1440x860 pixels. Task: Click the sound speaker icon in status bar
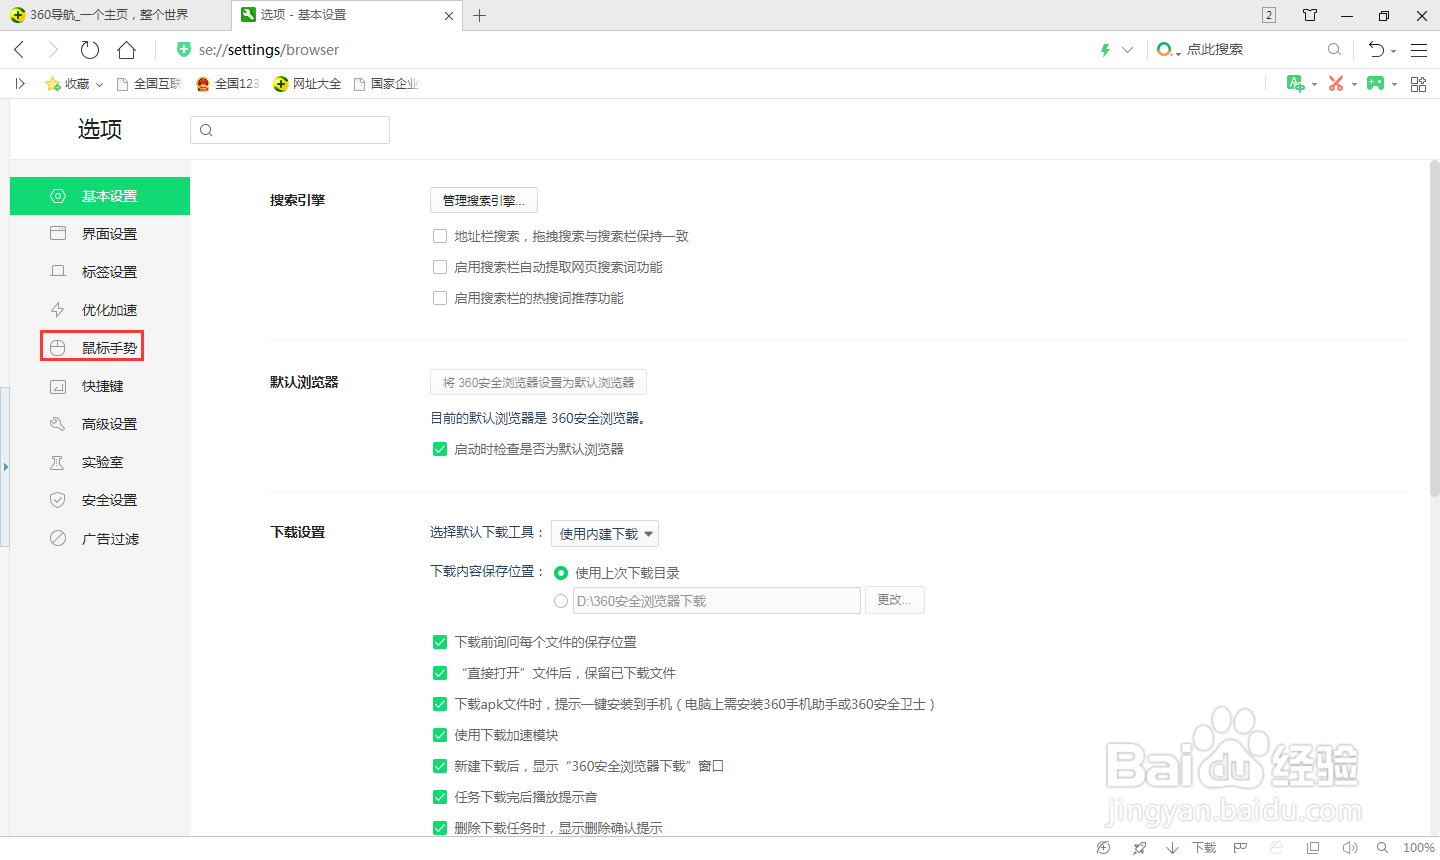click(x=1349, y=848)
